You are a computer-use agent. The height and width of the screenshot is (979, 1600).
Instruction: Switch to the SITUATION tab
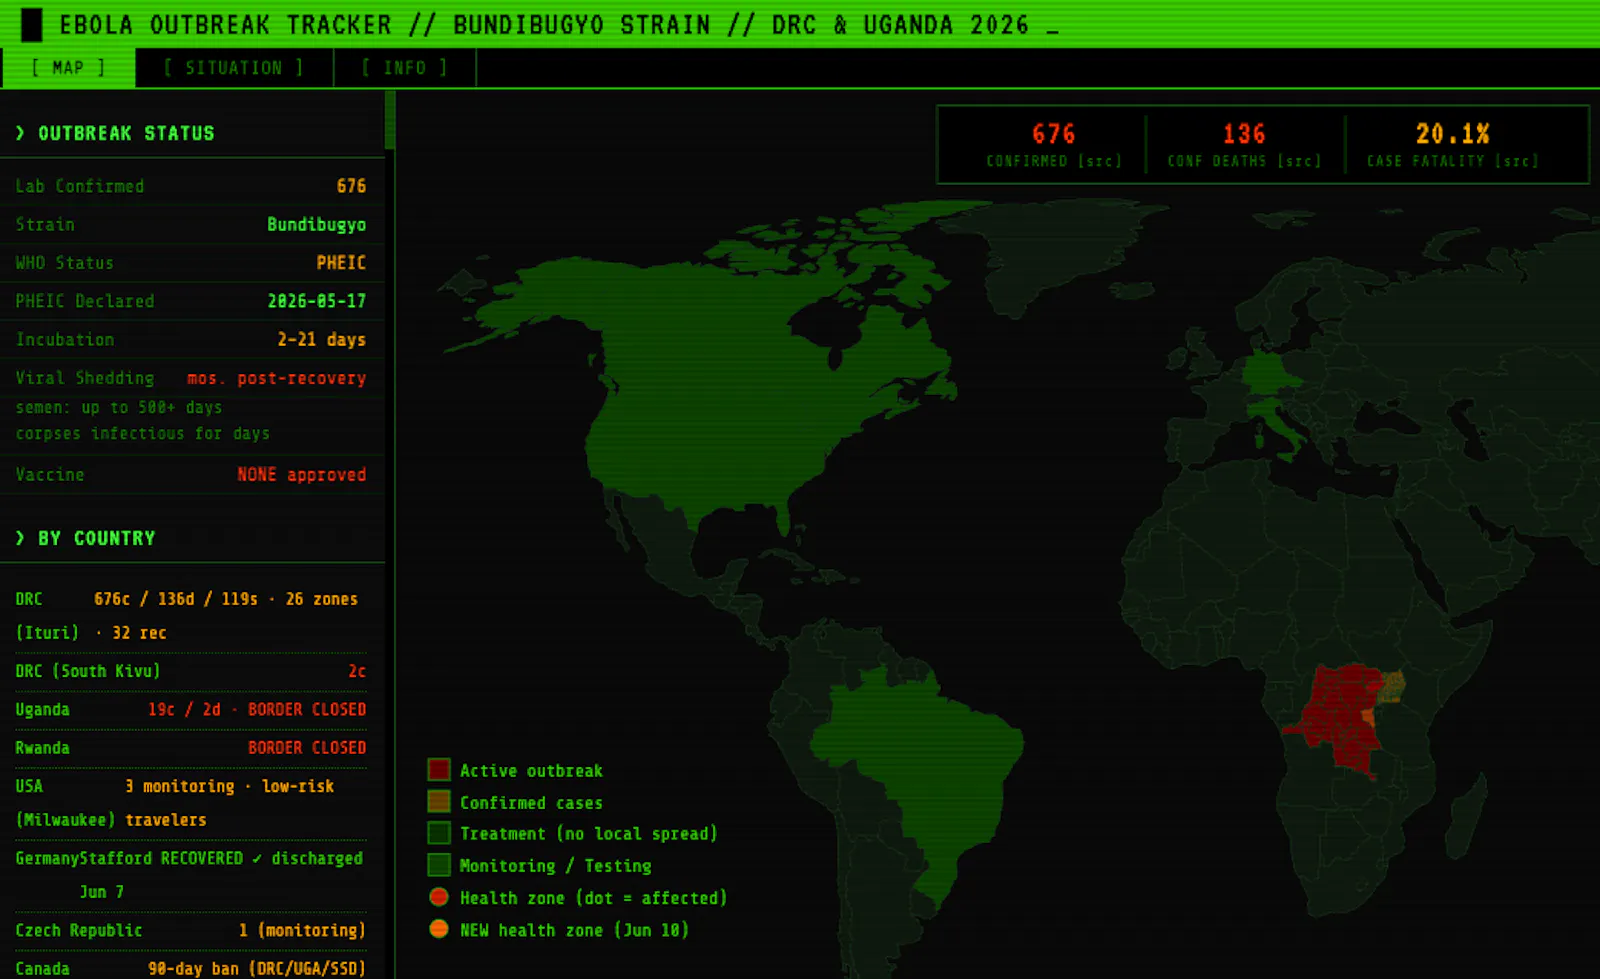233,68
